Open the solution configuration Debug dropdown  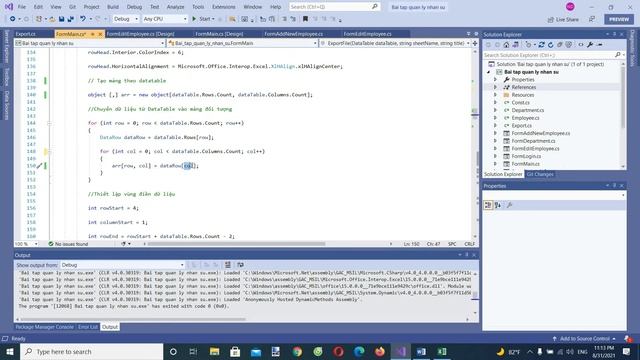coord(126,19)
